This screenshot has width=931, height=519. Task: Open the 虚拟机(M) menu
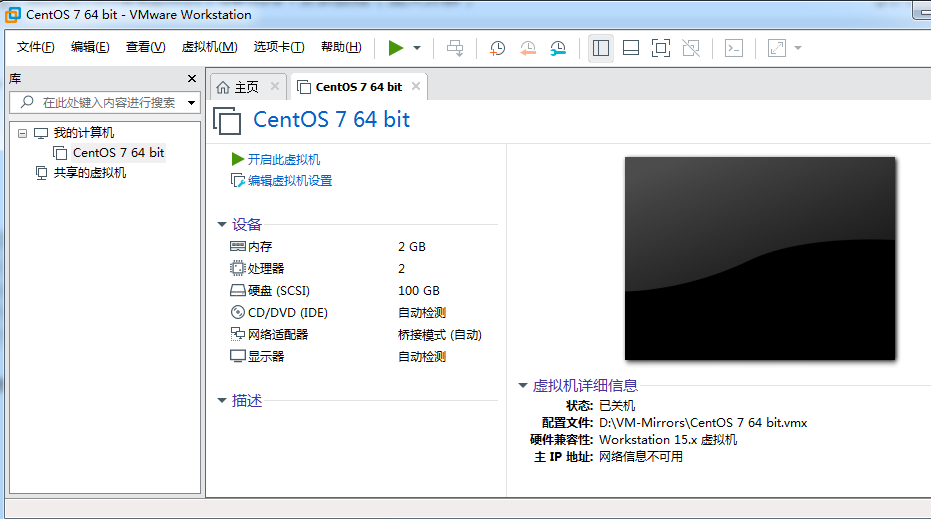[x=210, y=47]
